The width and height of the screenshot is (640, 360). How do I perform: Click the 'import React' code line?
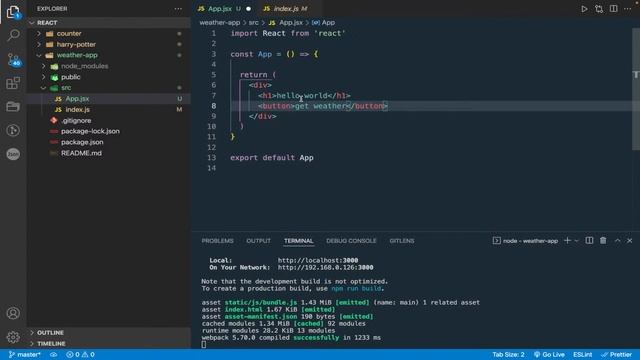(x=288, y=33)
